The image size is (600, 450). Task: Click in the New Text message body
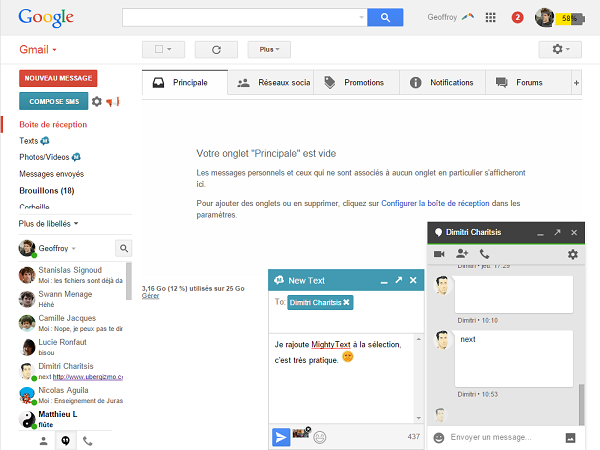pyautogui.click(x=342, y=378)
